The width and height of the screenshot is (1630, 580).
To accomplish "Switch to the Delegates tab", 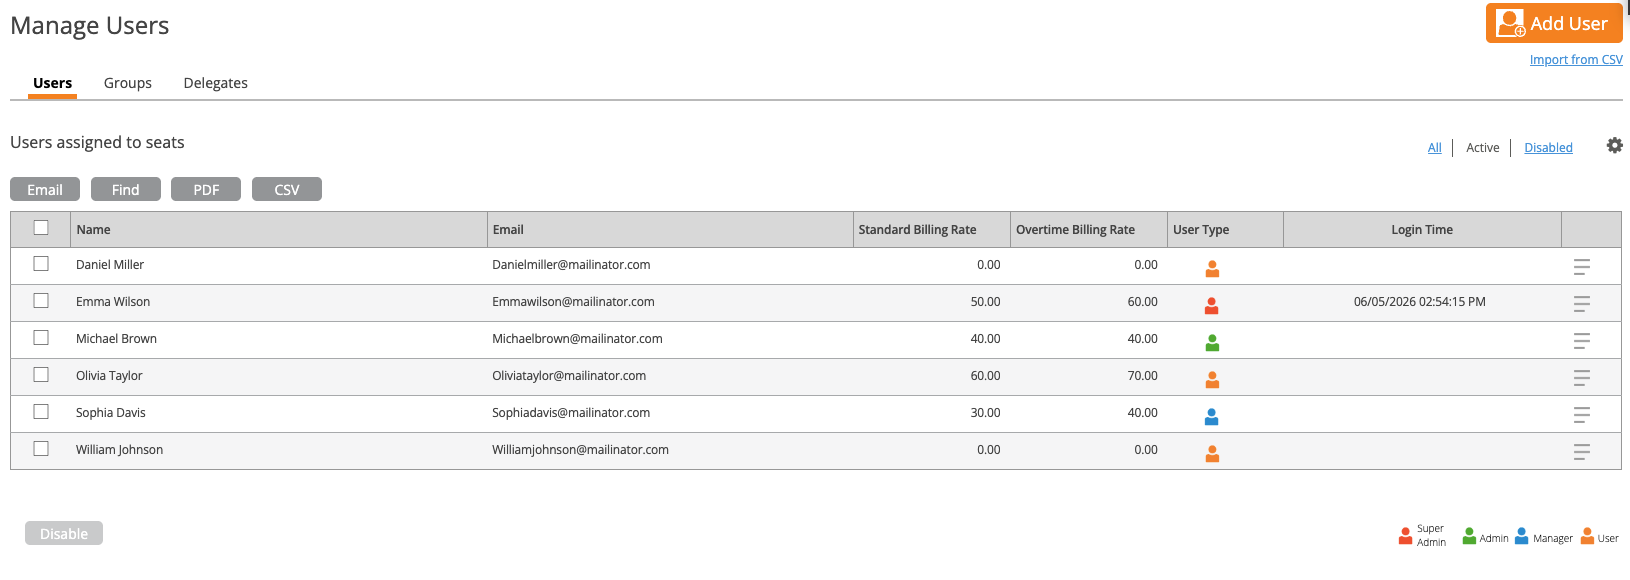I will pyautogui.click(x=216, y=83).
